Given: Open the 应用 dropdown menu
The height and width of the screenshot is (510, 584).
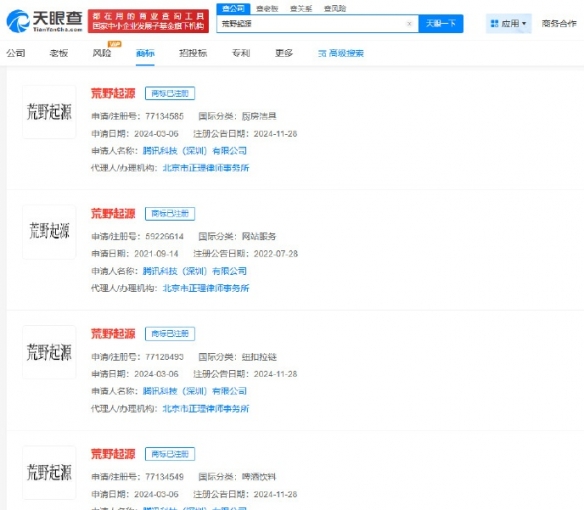Looking at the screenshot, I should coord(508,23).
